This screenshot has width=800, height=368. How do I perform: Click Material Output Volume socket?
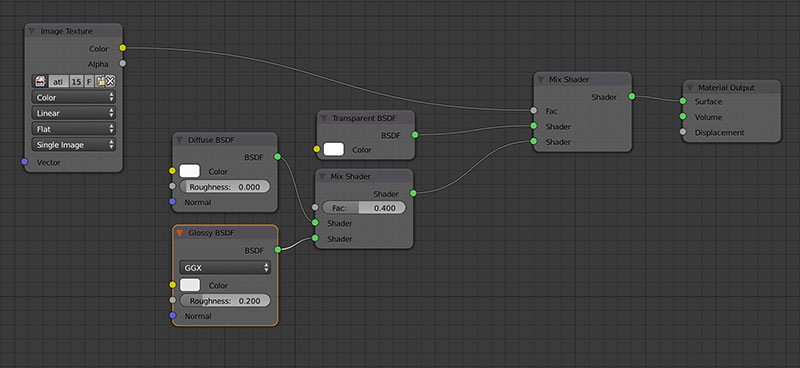(x=683, y=116)
